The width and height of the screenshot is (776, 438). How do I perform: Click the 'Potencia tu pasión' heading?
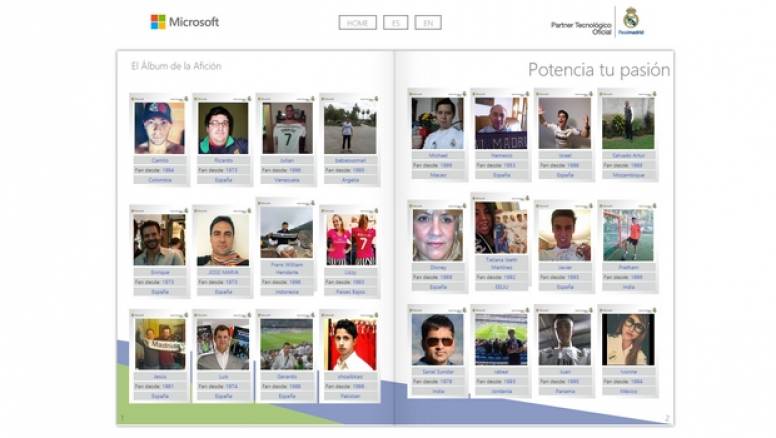tap(598, 69)
